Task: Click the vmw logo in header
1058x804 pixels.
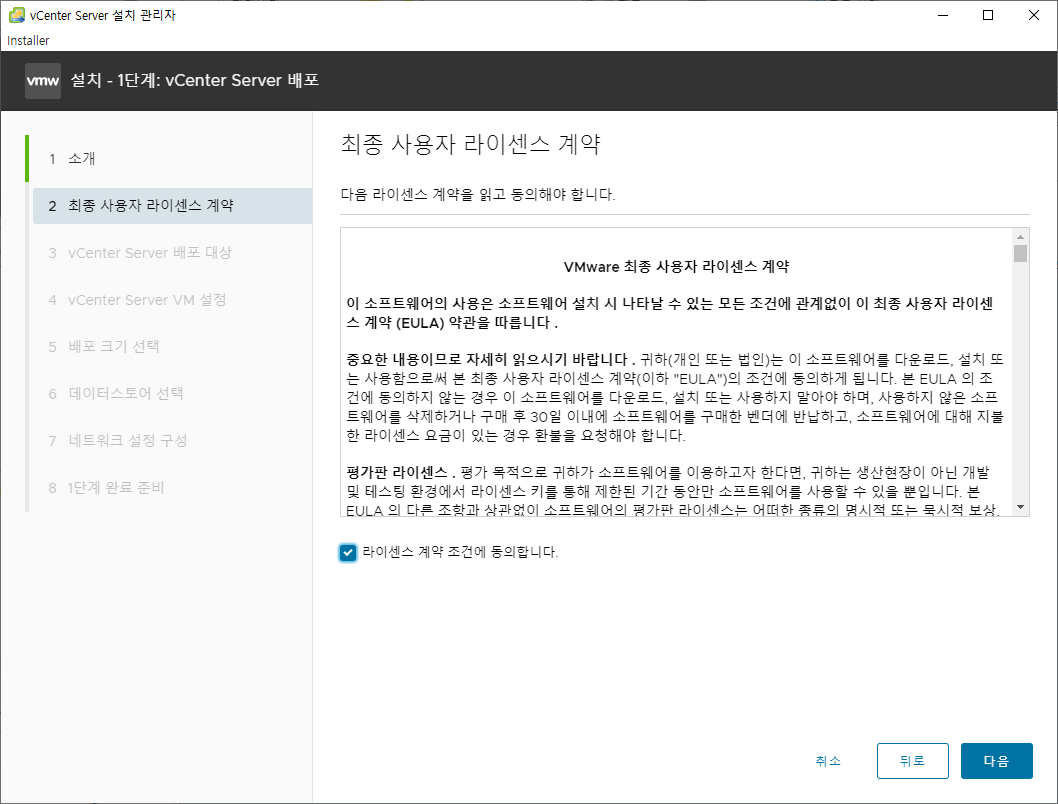Action: [43, 81]
